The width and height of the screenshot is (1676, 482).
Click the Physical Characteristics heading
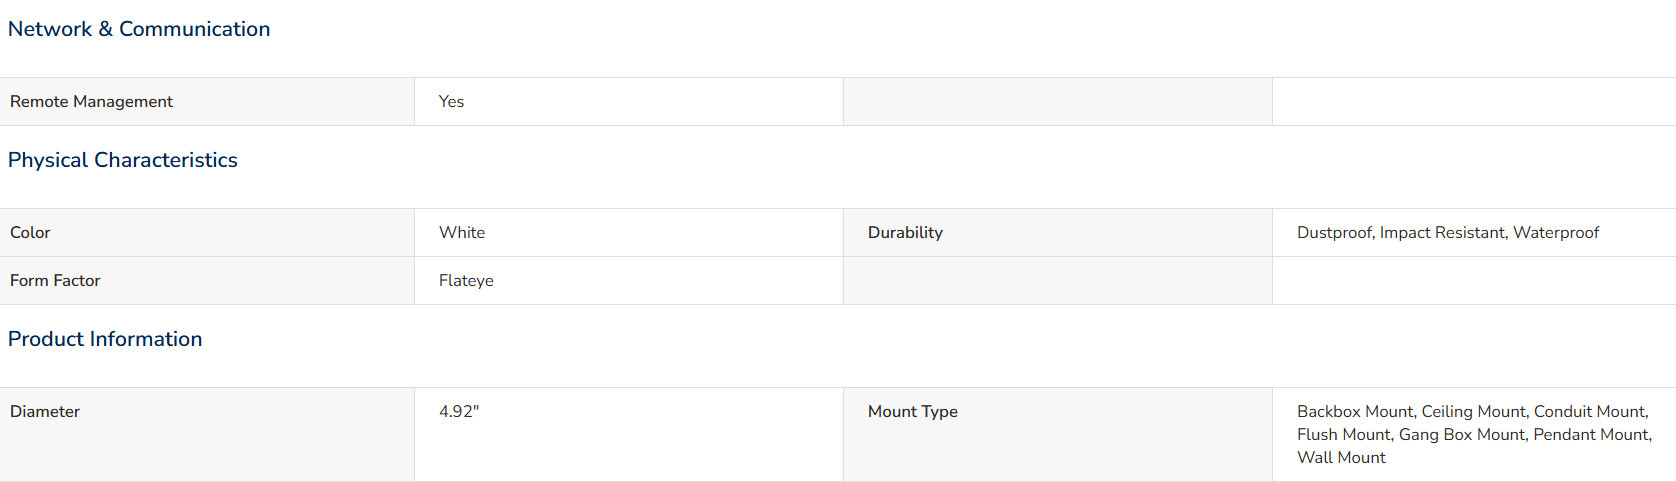tap(123, 160)
